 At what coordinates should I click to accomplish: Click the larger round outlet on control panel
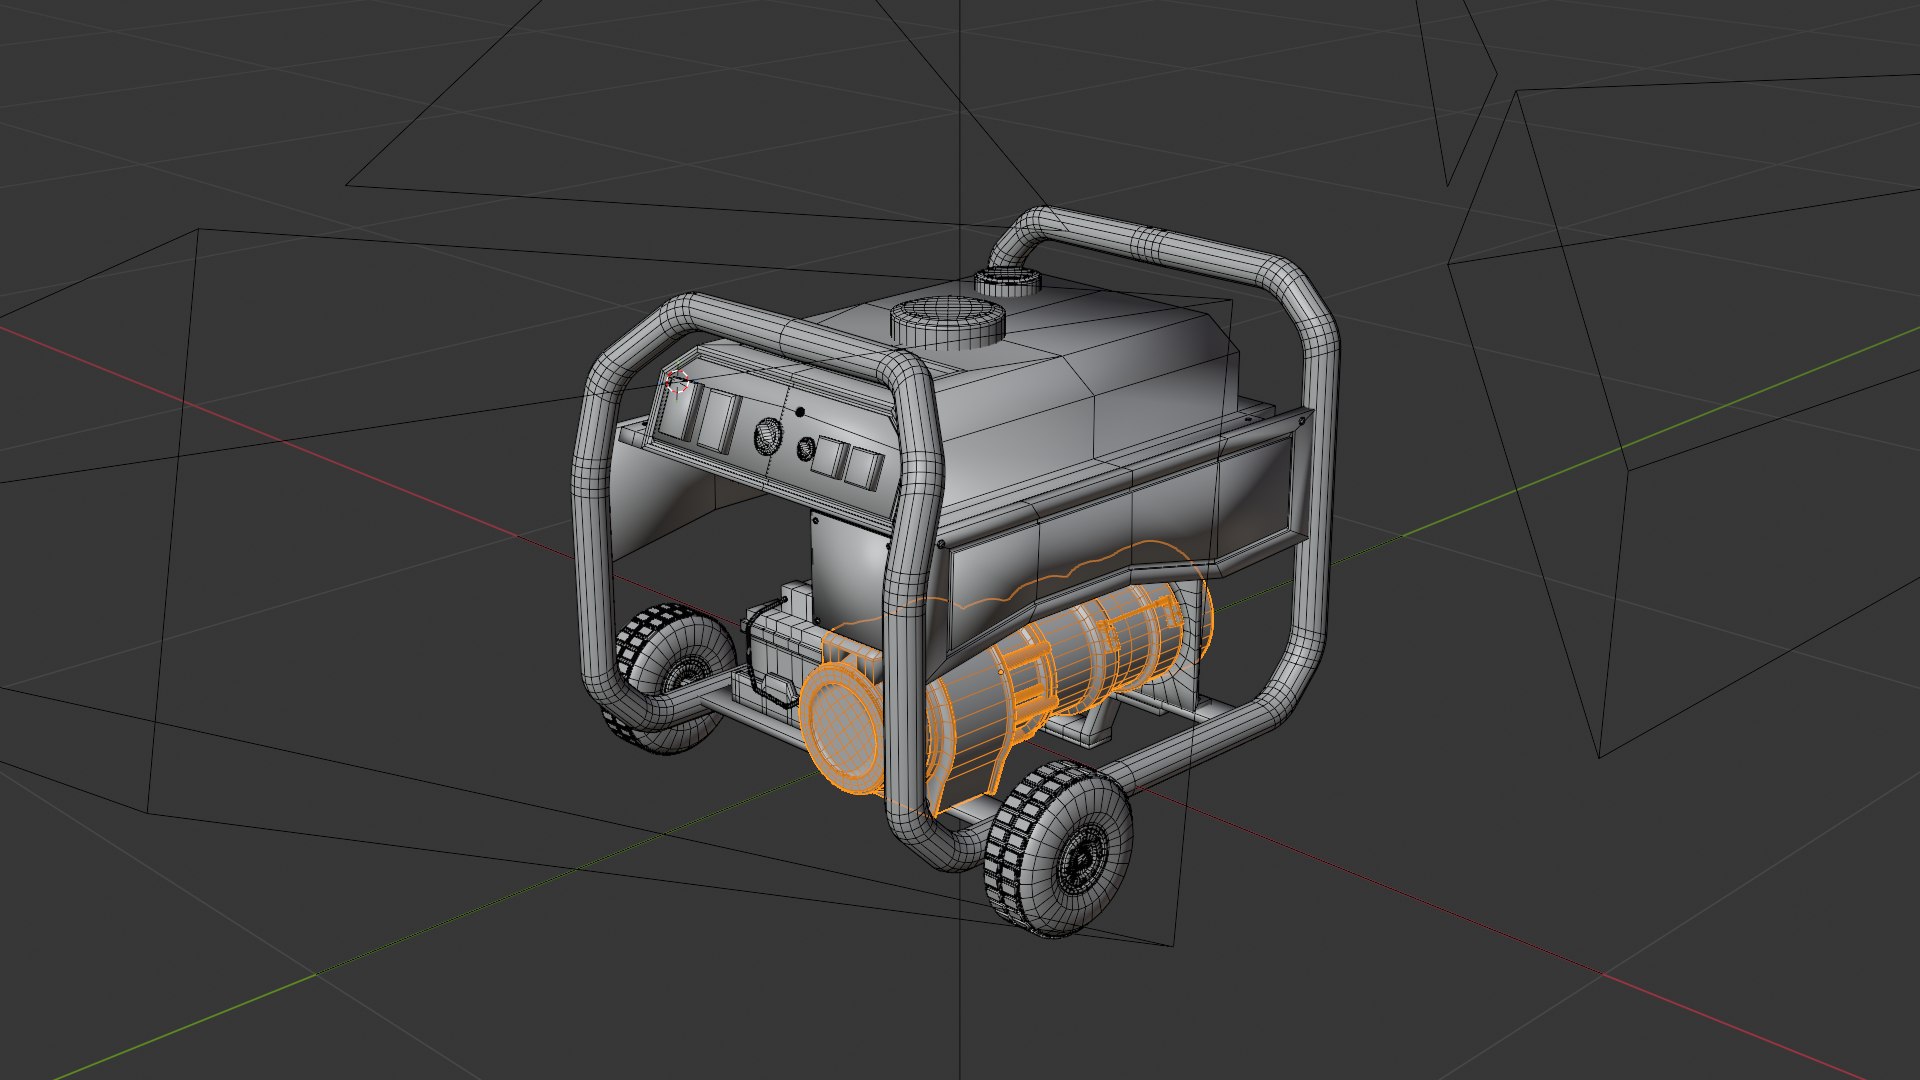[766, 436]
